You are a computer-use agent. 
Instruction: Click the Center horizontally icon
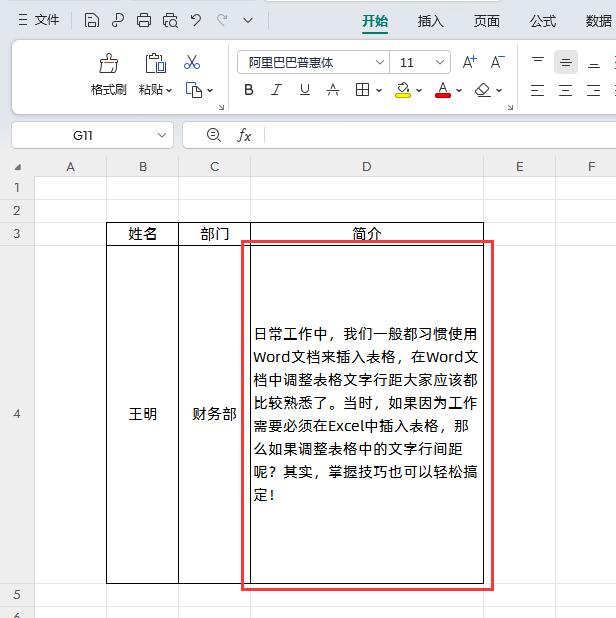(566, 90)
